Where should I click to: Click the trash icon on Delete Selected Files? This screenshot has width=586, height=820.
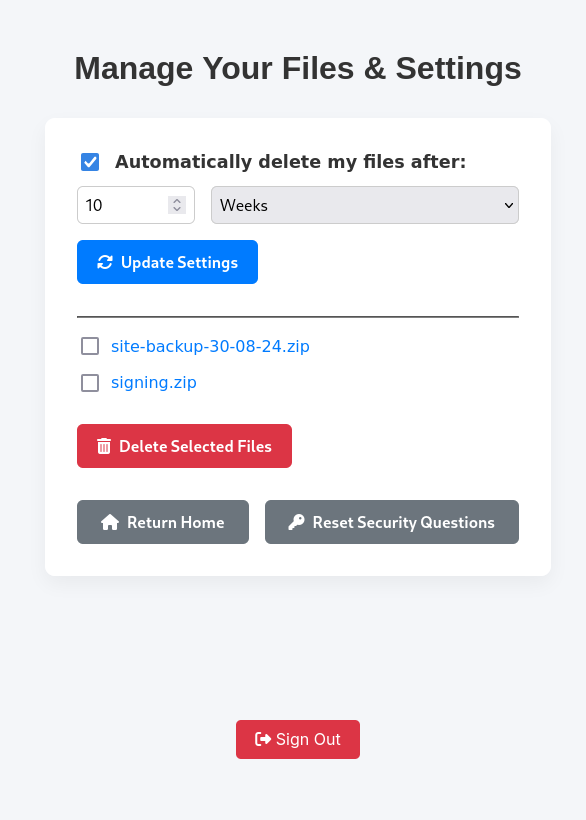[103, 446]
